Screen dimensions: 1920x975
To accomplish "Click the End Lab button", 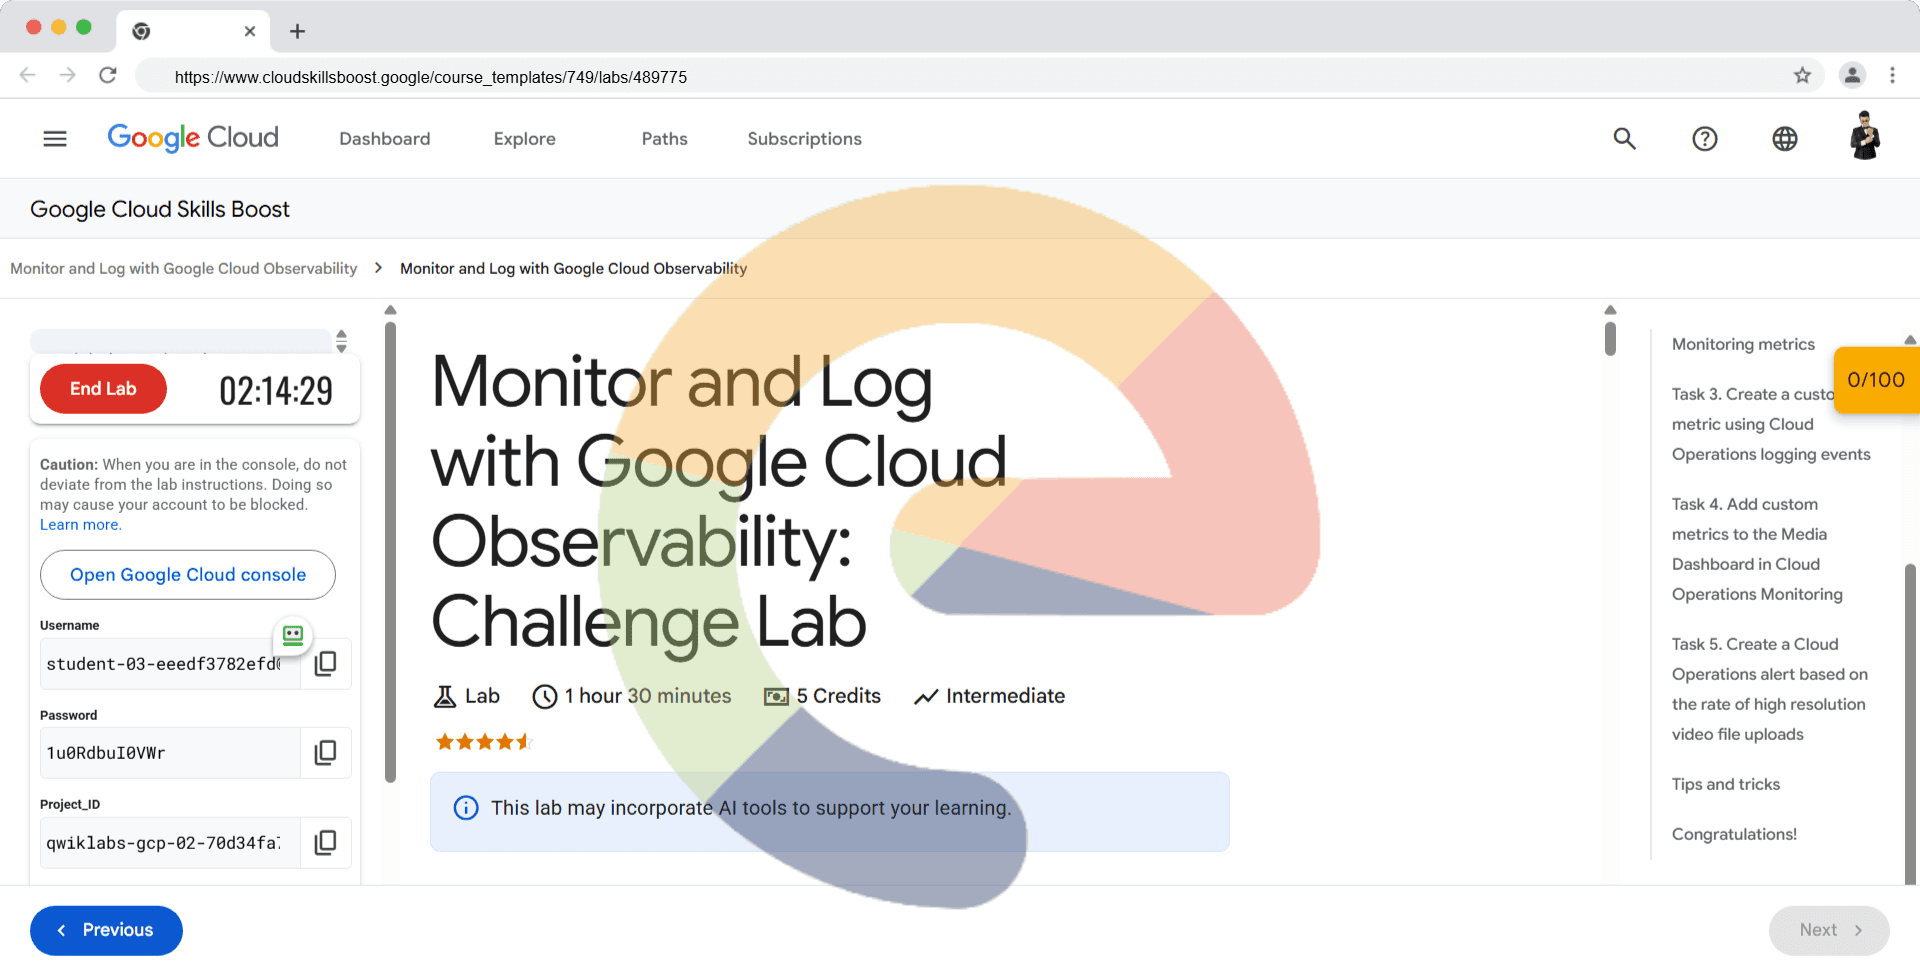I will [x=103, y=389].
